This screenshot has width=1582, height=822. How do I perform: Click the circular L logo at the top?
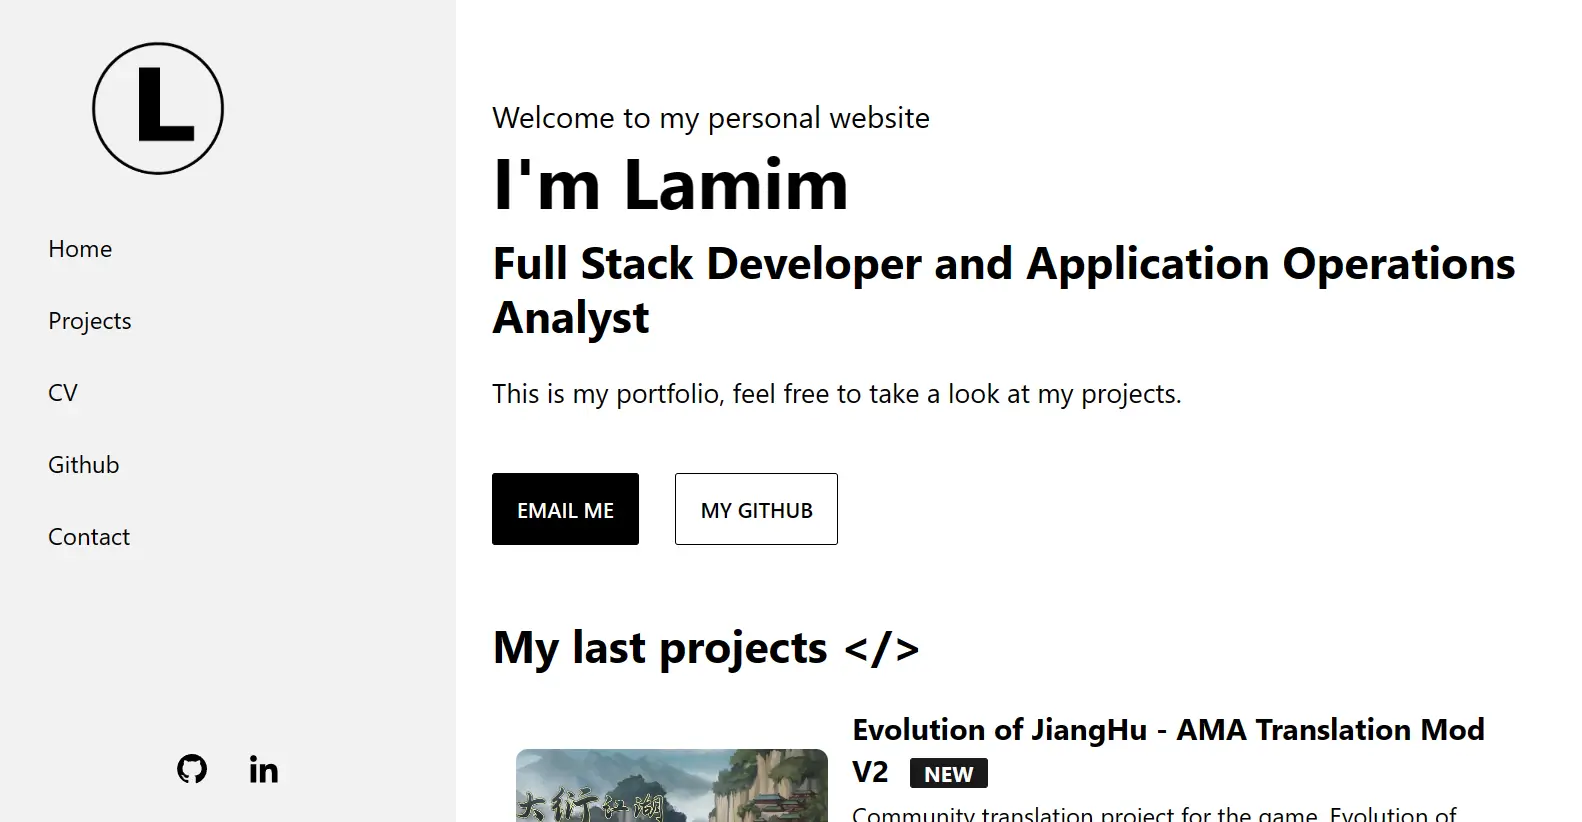(158, 108)
